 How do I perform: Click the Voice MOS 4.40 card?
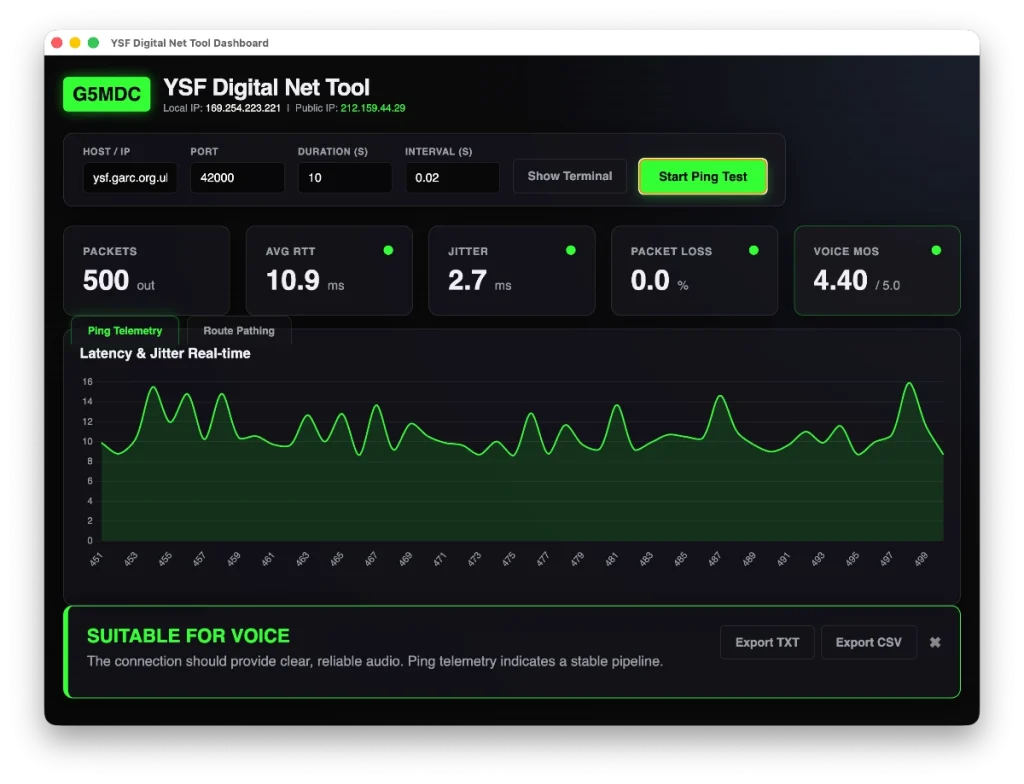876,270
